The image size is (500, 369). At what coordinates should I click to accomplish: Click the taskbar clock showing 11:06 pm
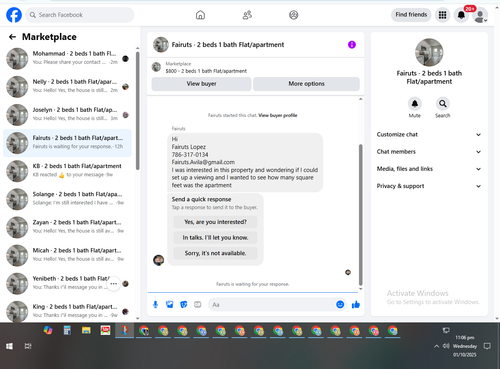click(465, 338)
